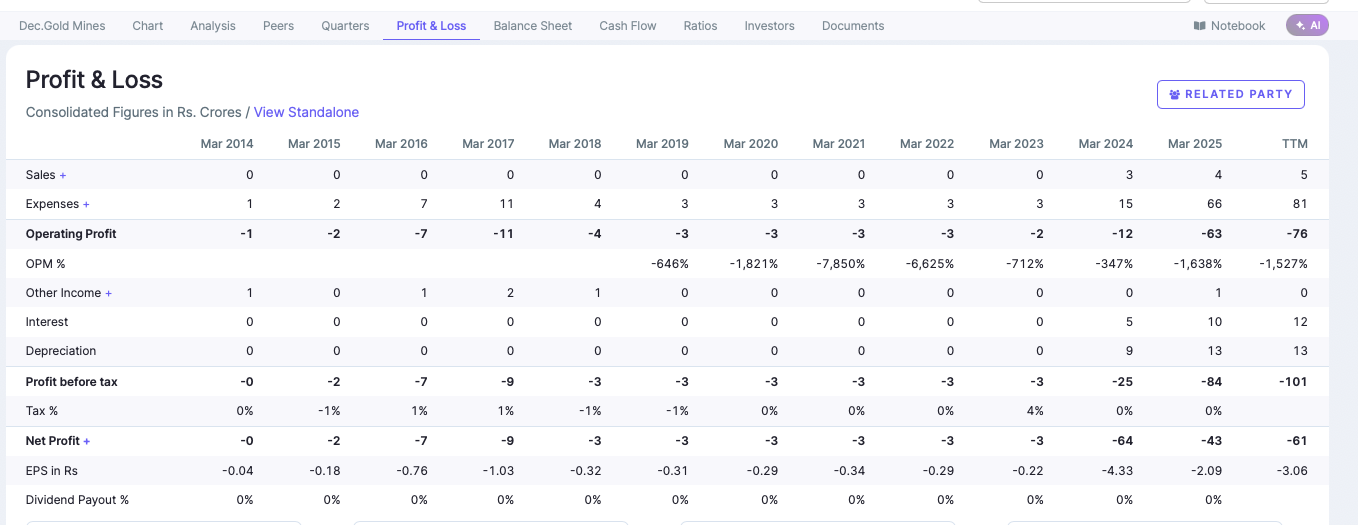Screen dimensions: 1358x525
Task: View the Investors section
Action: coord(769,26)
